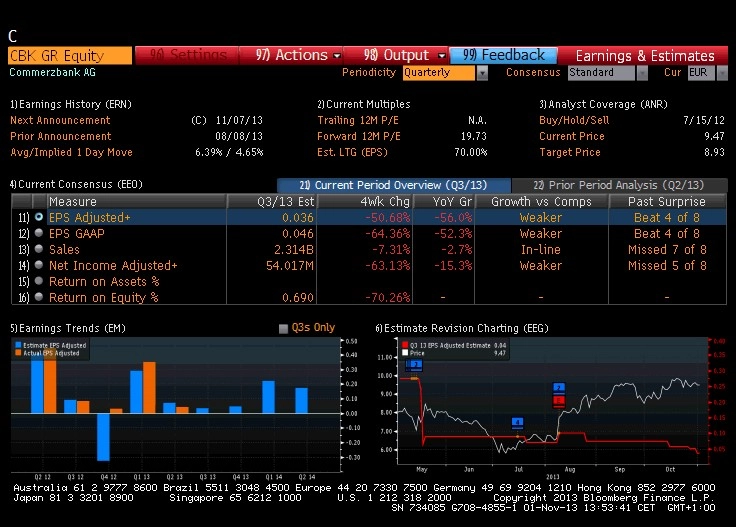Click the blue Estimate EPS Adjusted legend swatch

pyautogui.click(x=18, y=345)
